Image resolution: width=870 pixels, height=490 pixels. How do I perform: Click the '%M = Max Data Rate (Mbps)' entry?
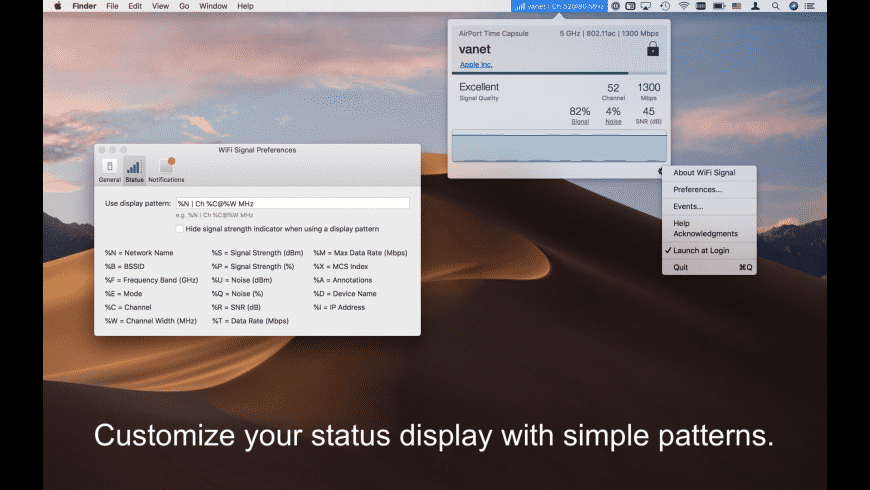(360, 252)
